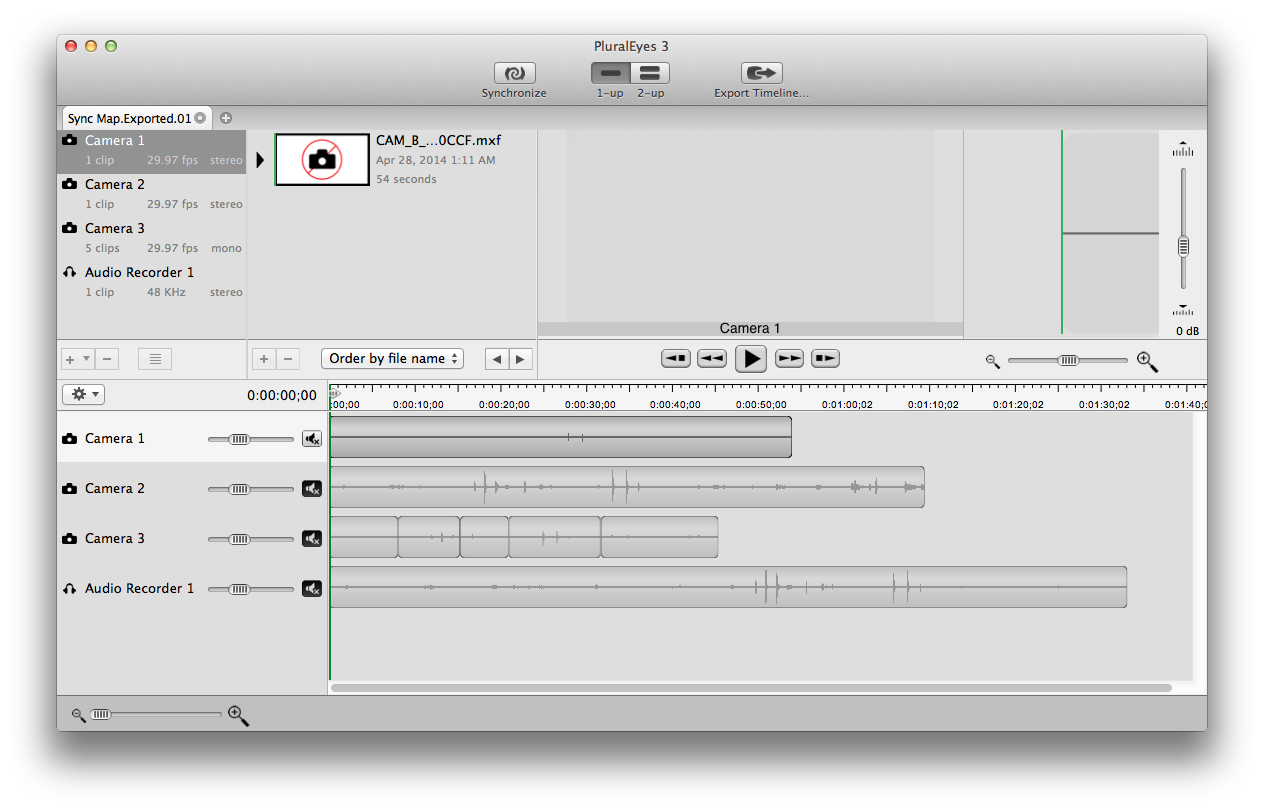This screenshot has height=810, width=1264.
Task: Click the list view icon button
Action: click(155, 359)
